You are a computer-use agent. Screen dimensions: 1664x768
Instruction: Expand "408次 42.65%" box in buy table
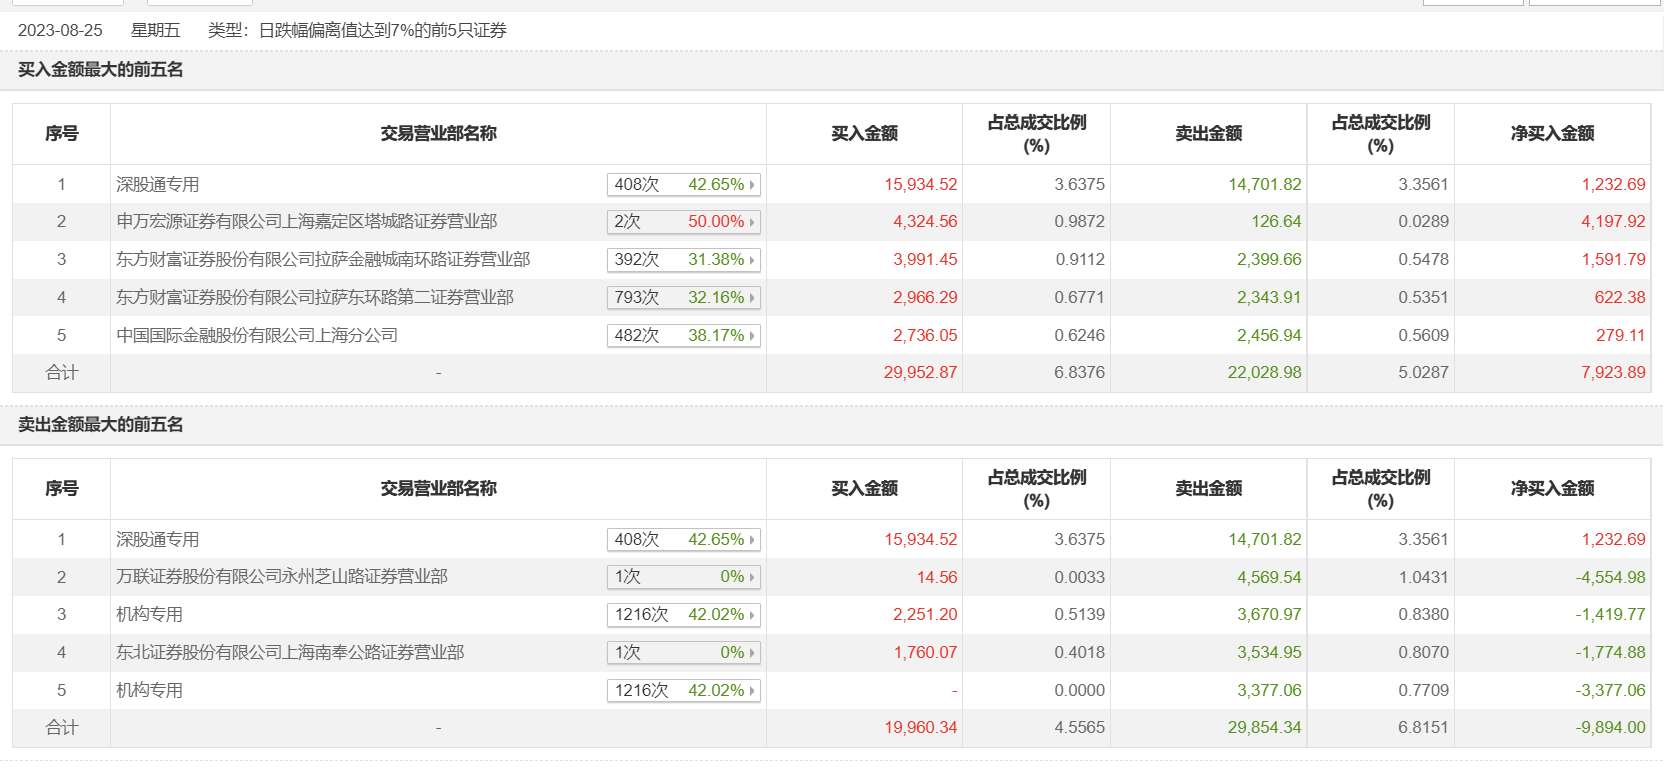[x=684, y=185]
